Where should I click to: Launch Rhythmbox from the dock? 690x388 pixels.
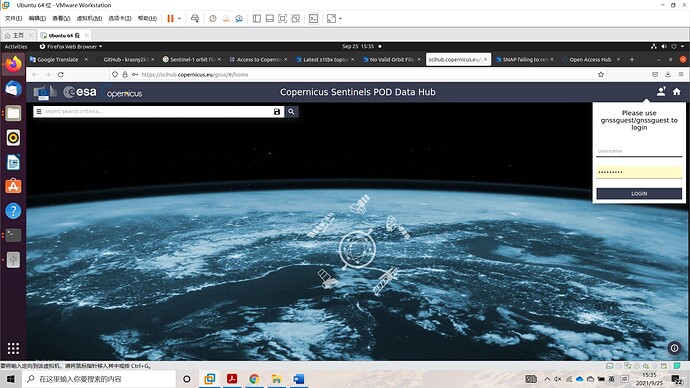pyautogui.click(x=13, y=138)
